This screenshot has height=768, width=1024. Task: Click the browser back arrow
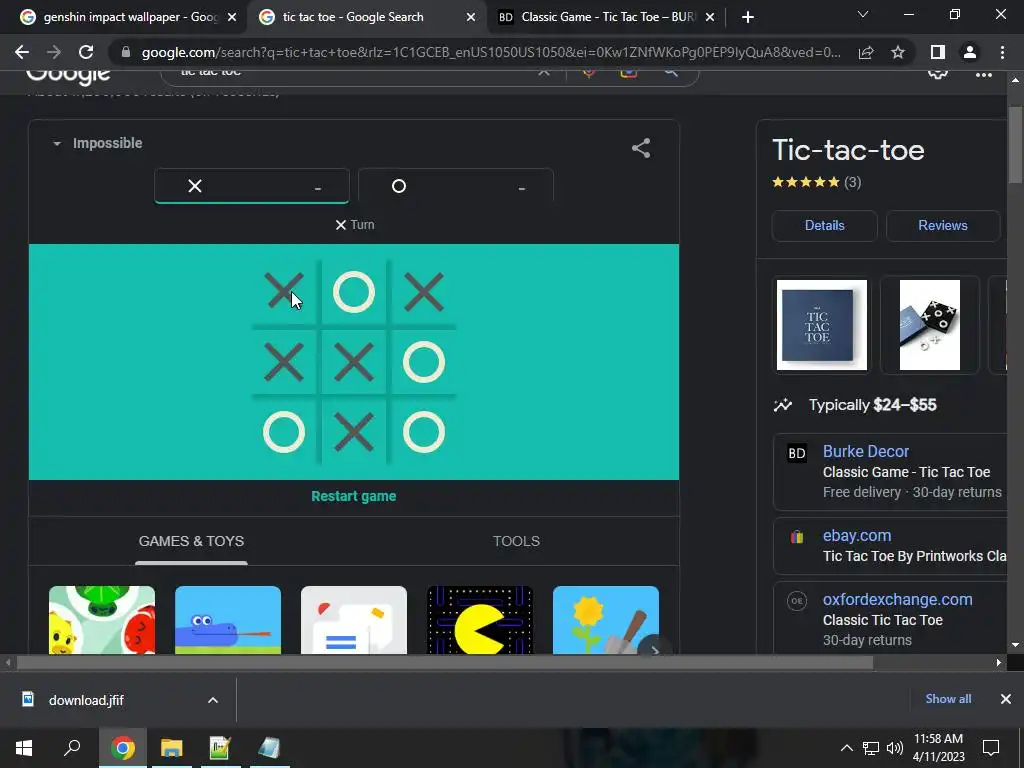click(x=22, y=52)
